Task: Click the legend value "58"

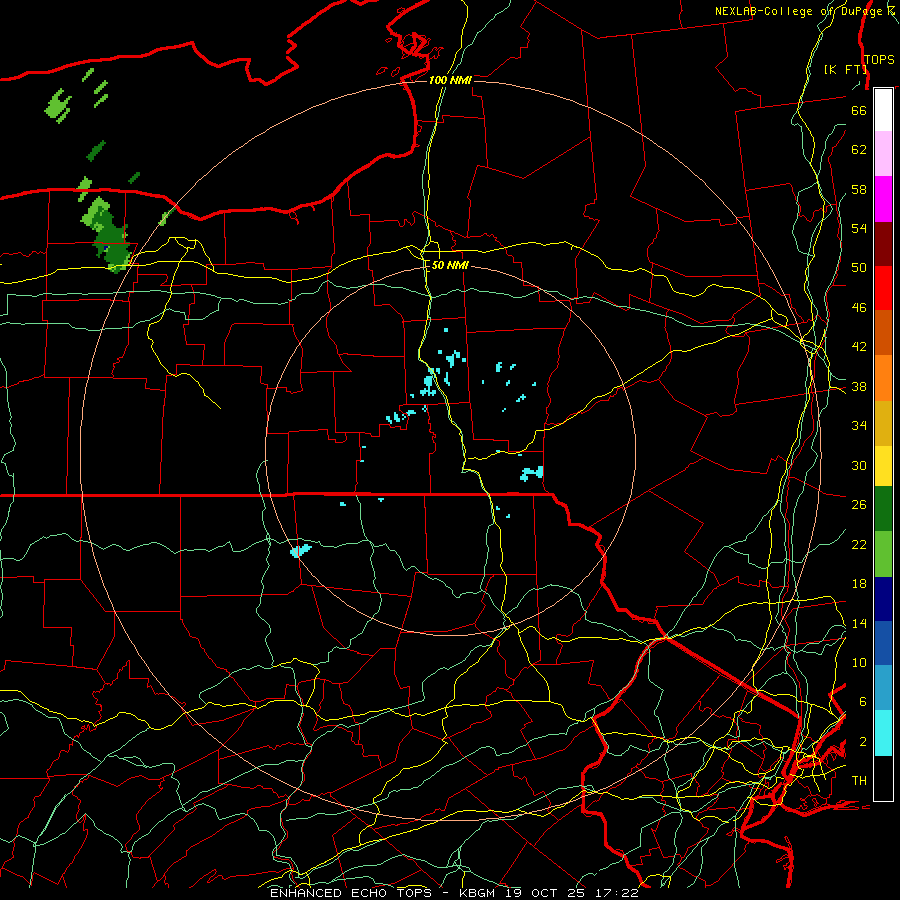Action: click(859, 189)
